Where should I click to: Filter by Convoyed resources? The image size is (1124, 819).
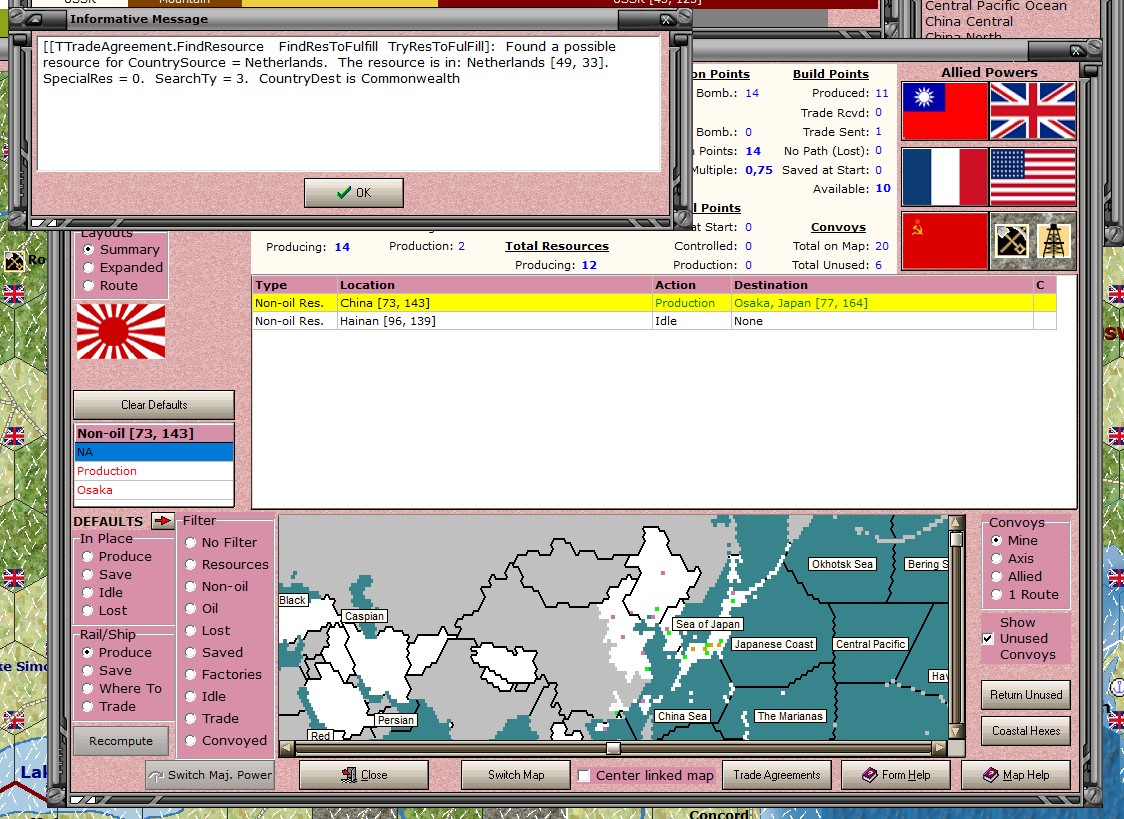191,741
